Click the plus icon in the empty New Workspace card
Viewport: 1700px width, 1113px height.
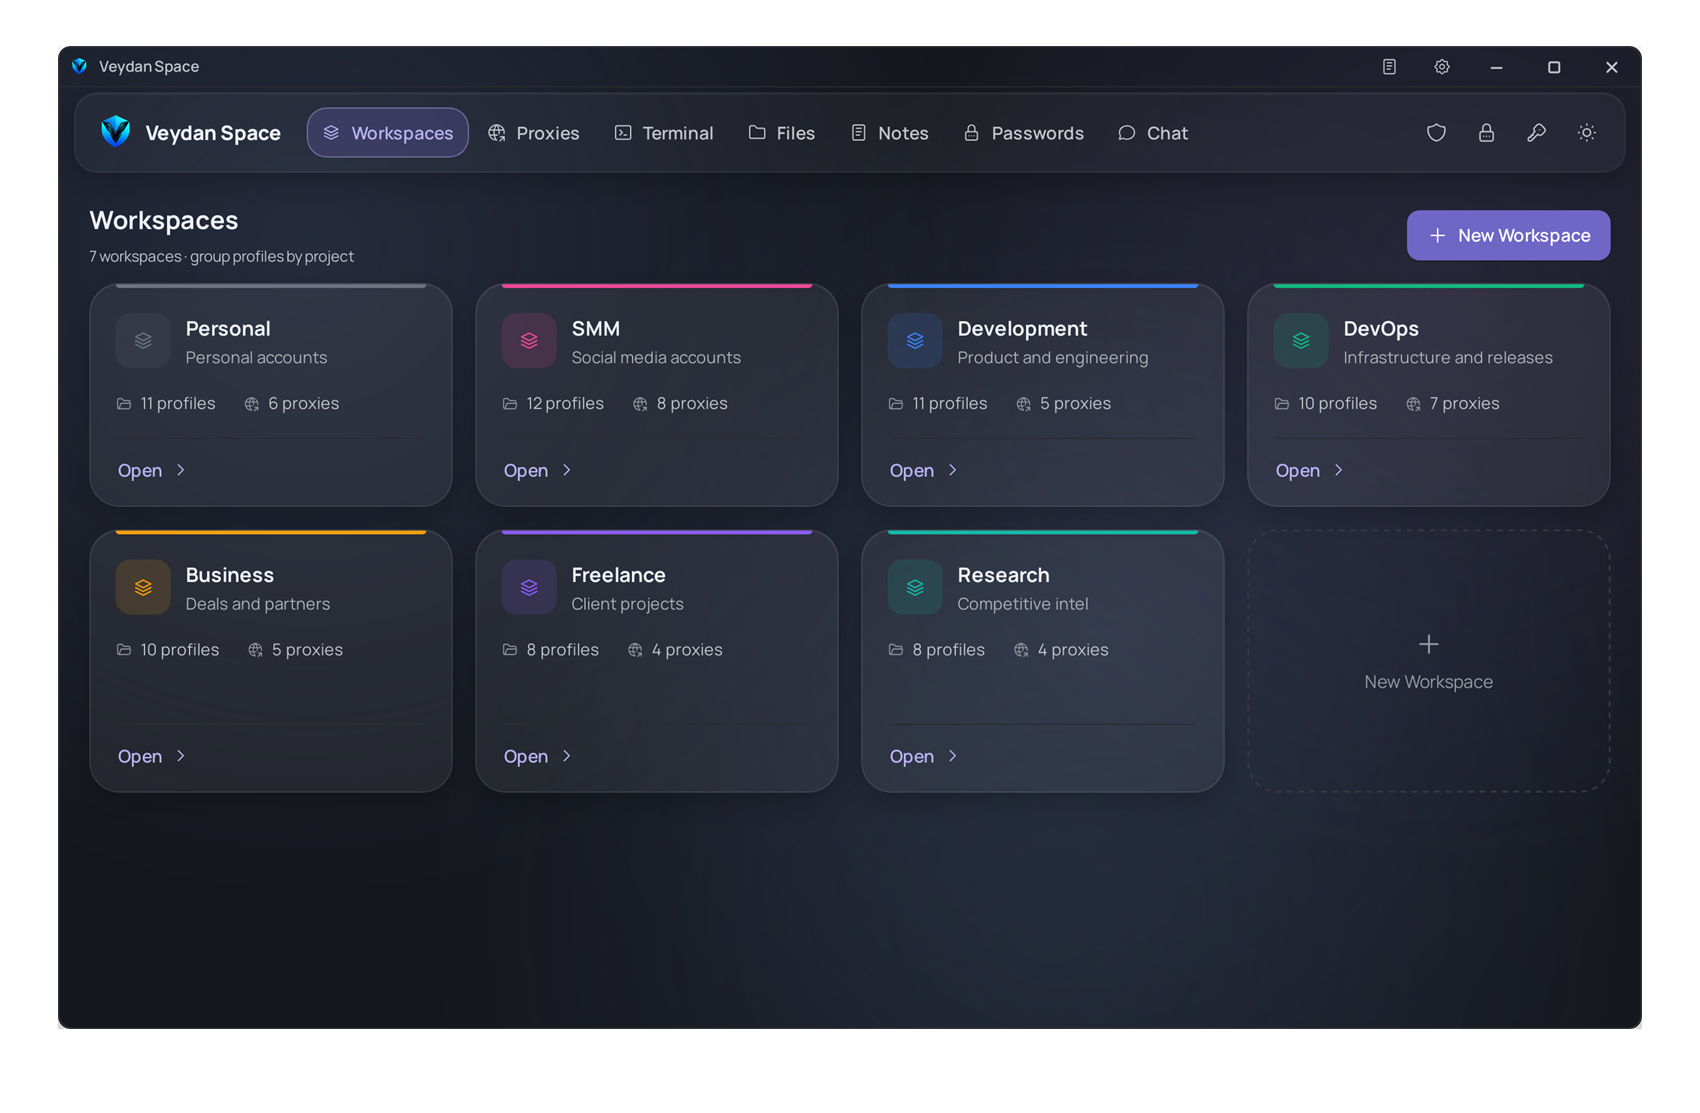(x=1428, y=644)
